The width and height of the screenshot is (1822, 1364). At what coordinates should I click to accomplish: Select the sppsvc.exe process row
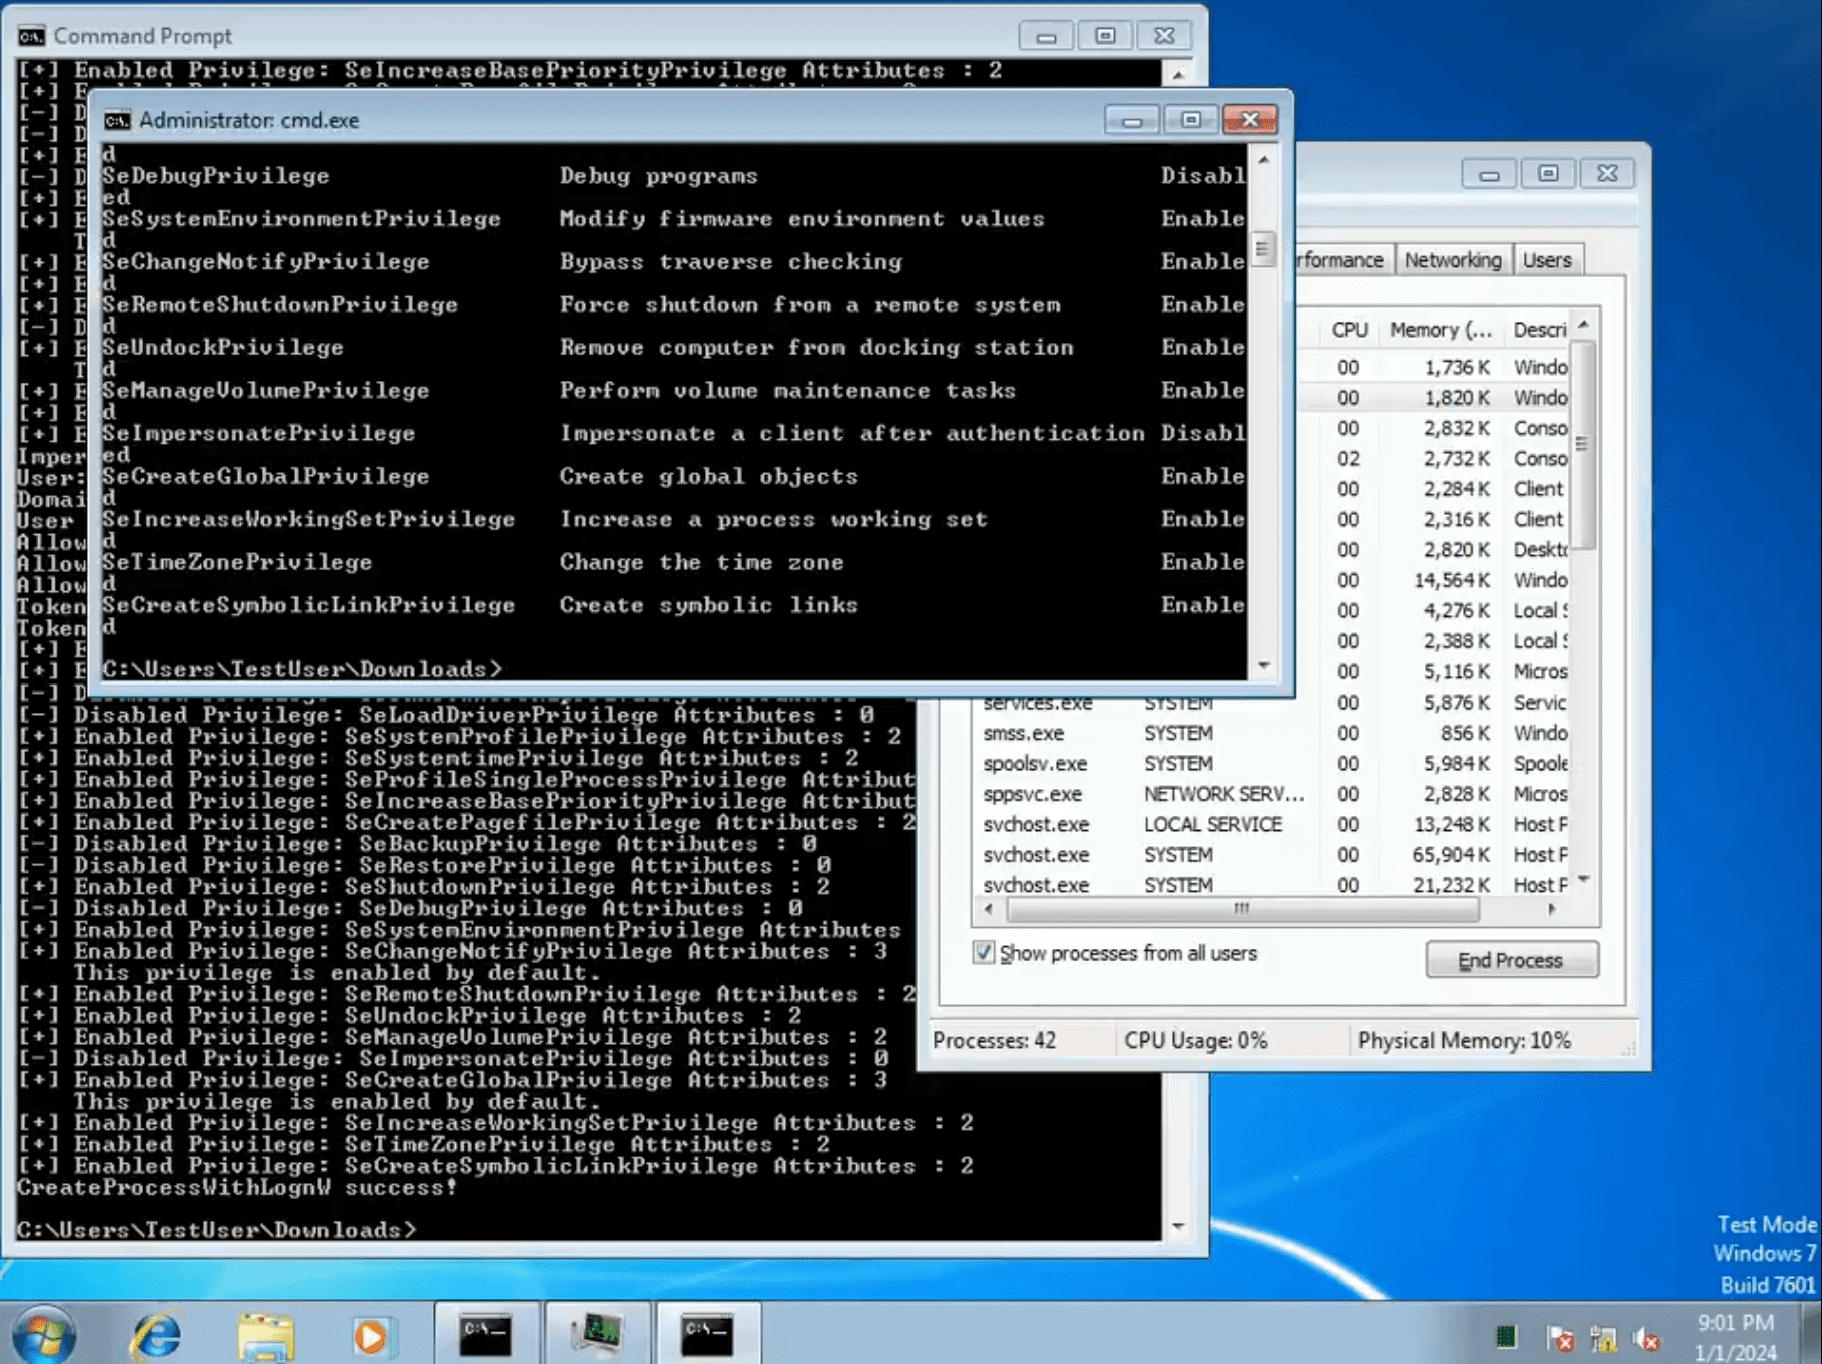point(1271,794)
